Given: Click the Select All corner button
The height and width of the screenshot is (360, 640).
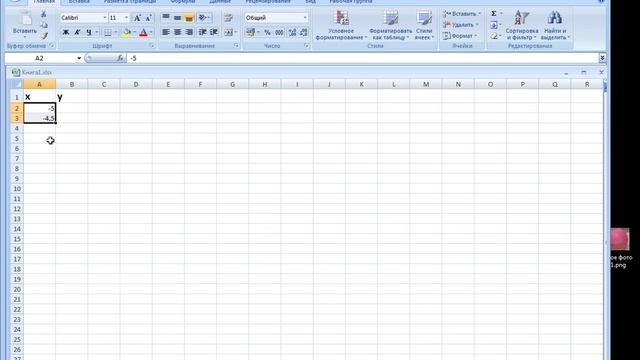Looking at the screenshot, I should pyautogui.click(x=17, y=84).
